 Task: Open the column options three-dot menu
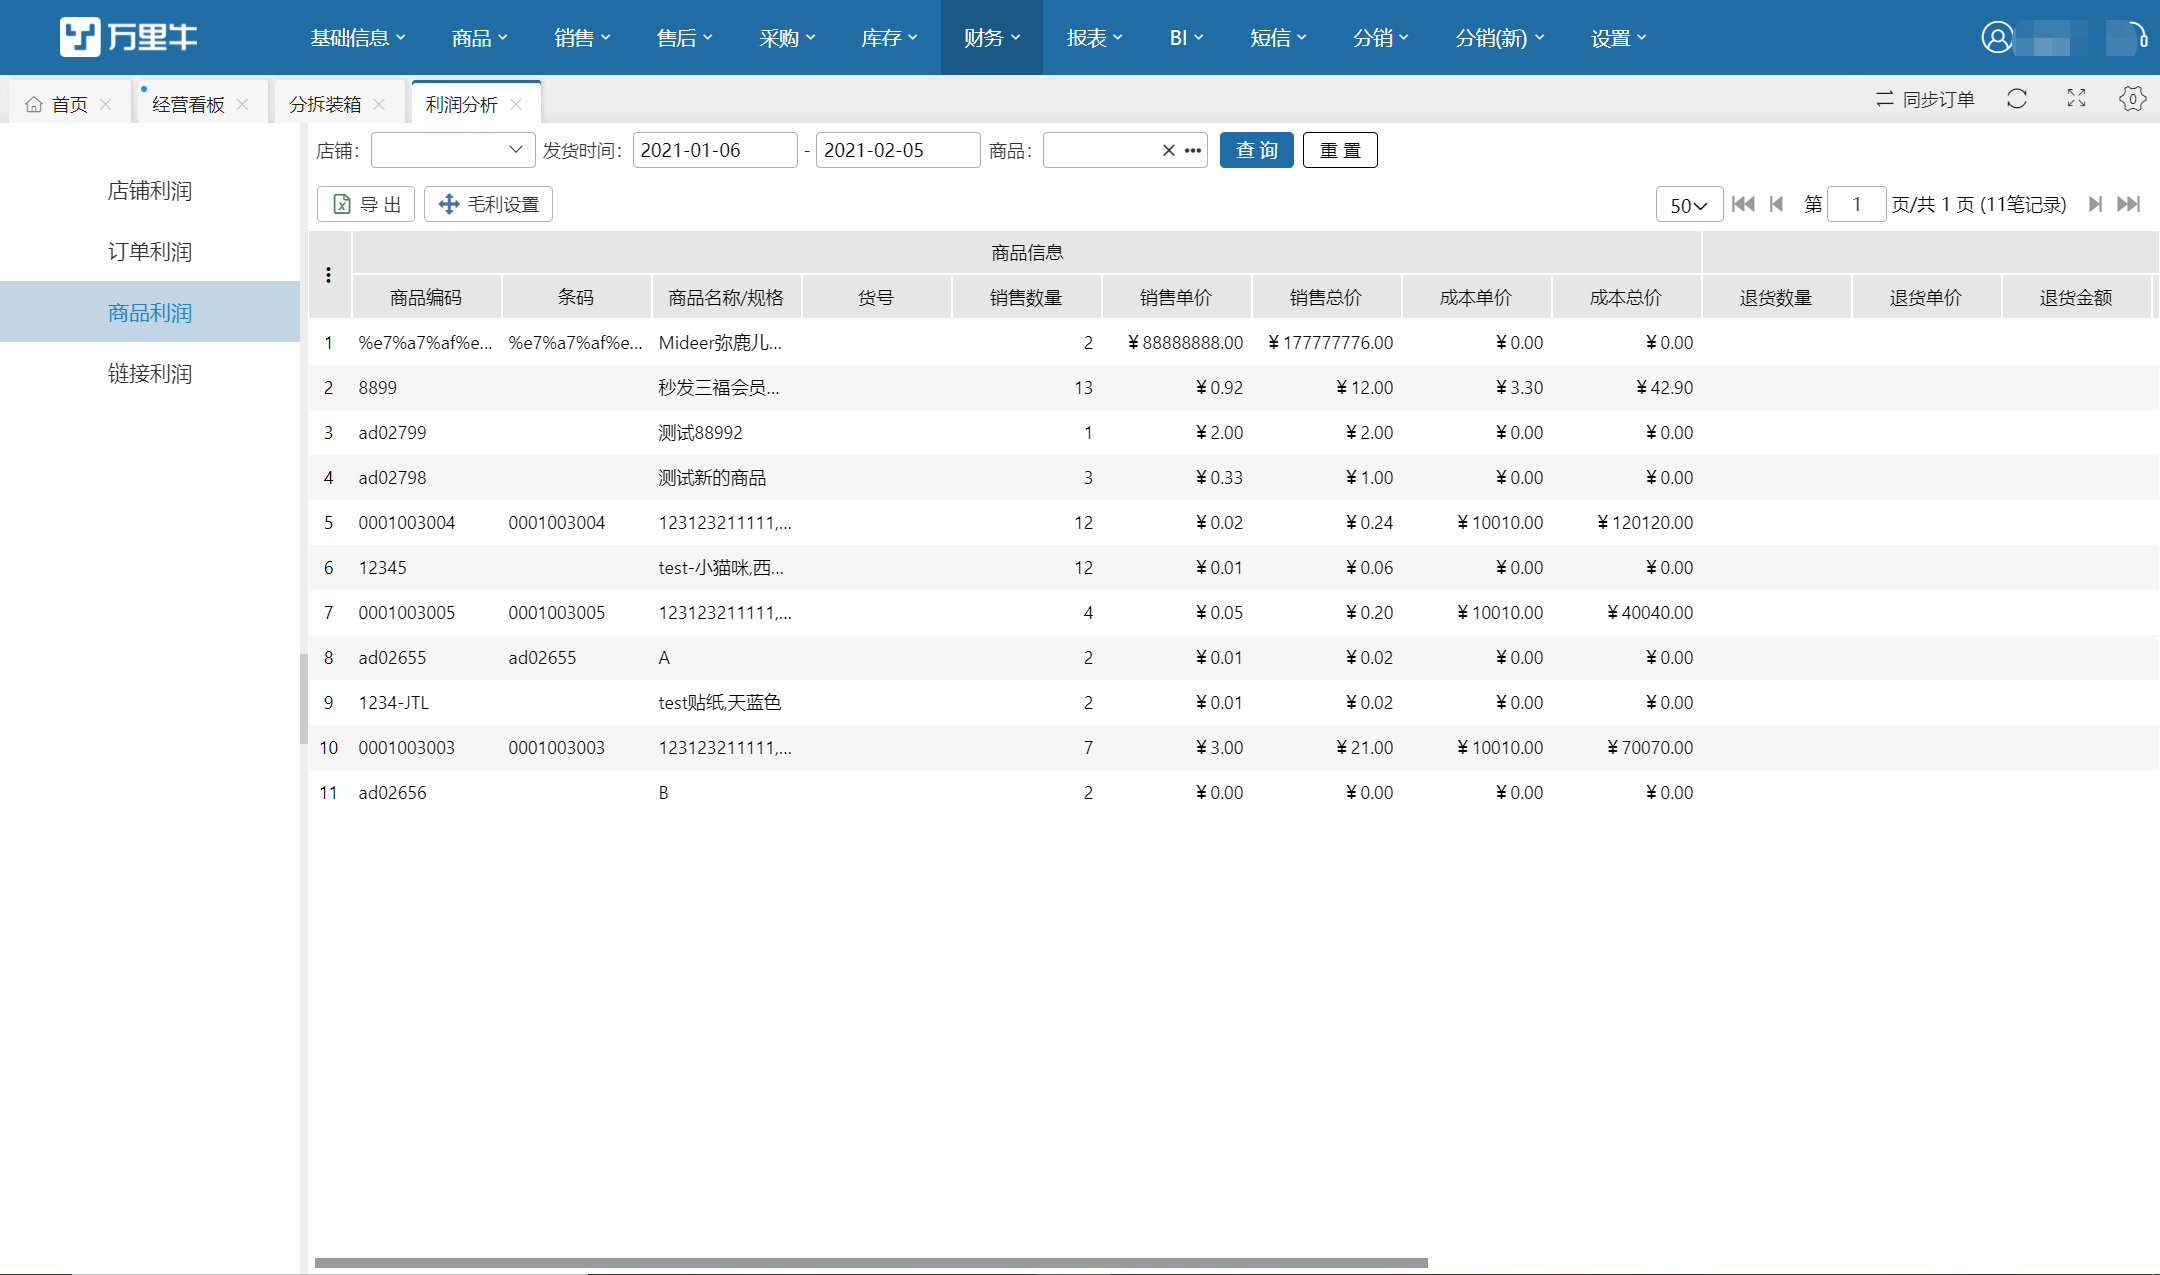(x=328, y=275)
